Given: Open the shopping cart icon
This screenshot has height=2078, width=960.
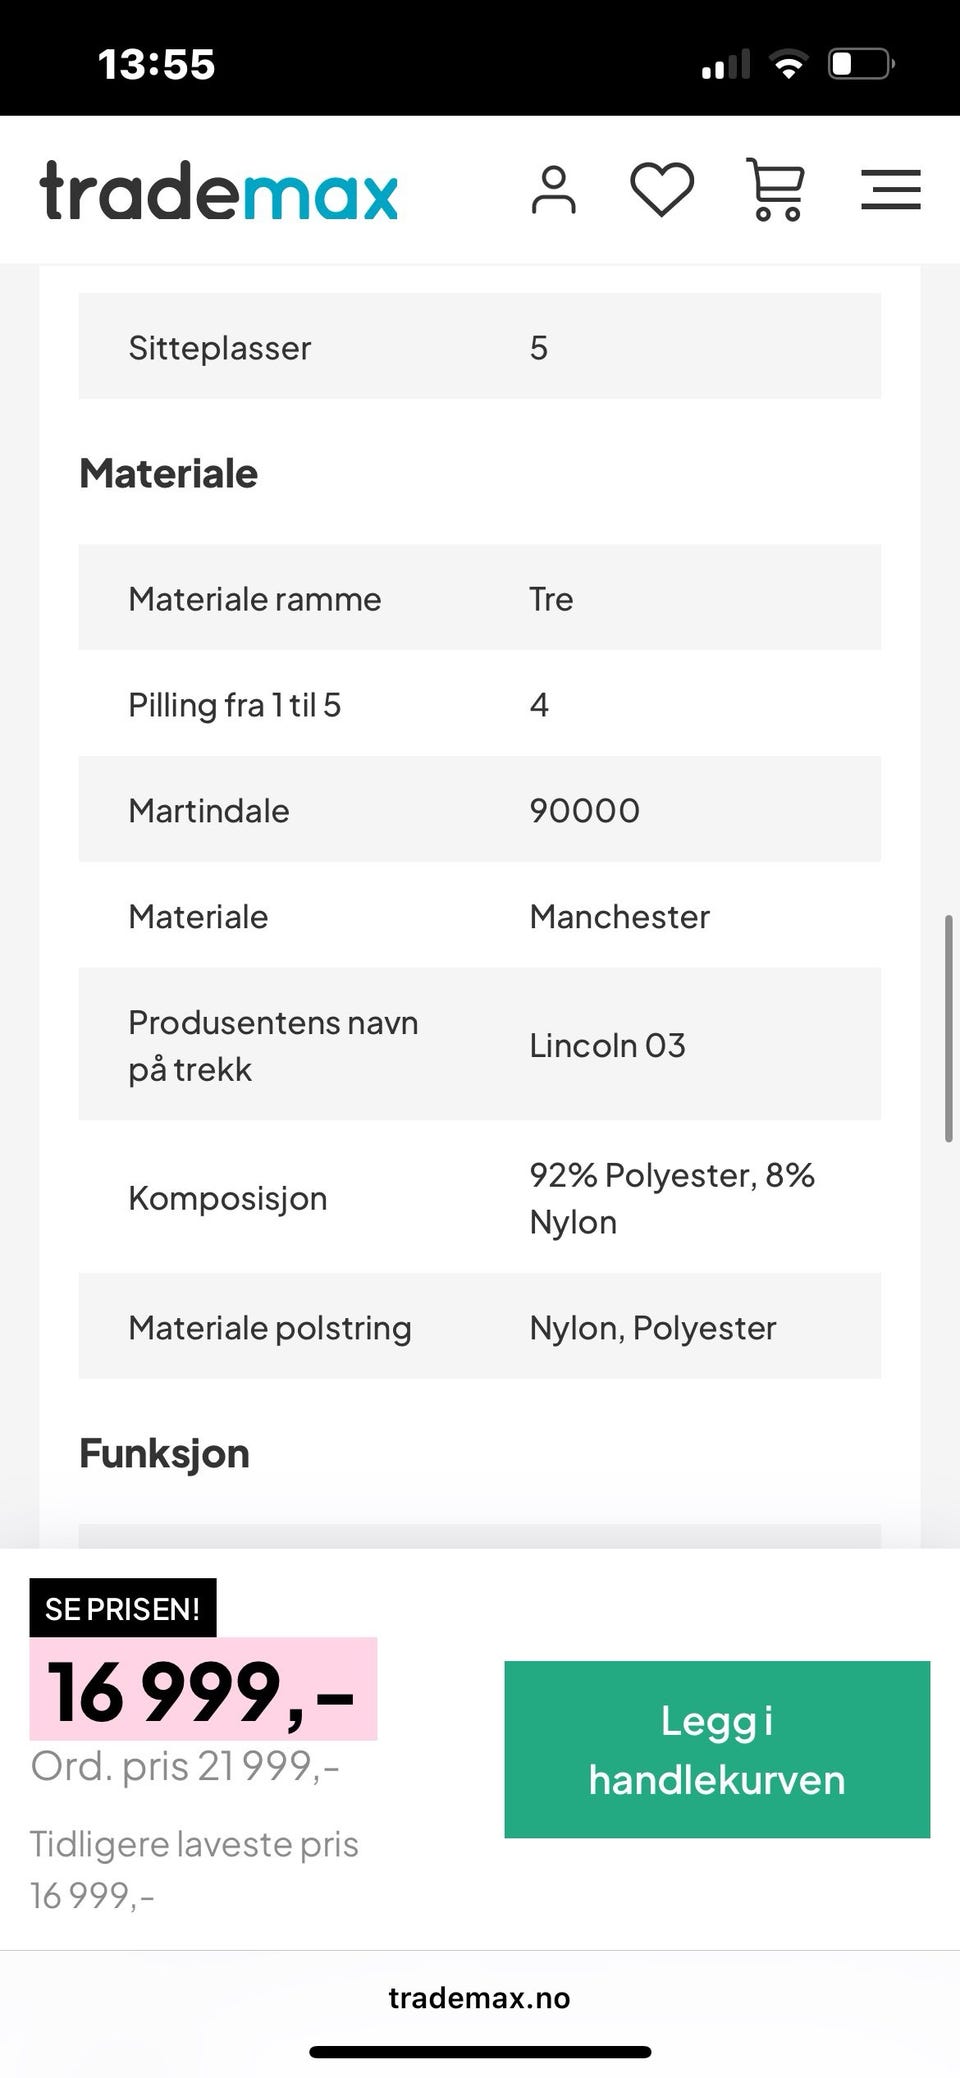Looking at the screenshot, I should [775, 189].
